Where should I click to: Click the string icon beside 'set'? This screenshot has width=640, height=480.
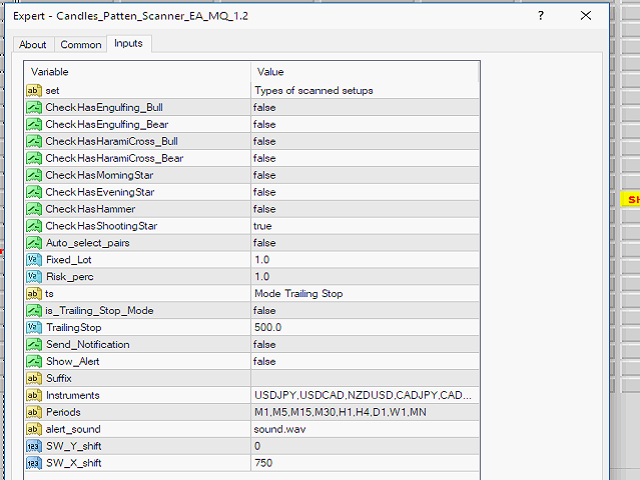(34, 90)
